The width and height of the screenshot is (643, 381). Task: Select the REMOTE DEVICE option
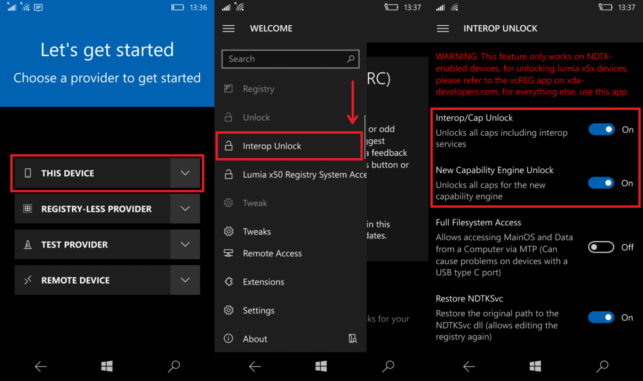tap(92, 280)
